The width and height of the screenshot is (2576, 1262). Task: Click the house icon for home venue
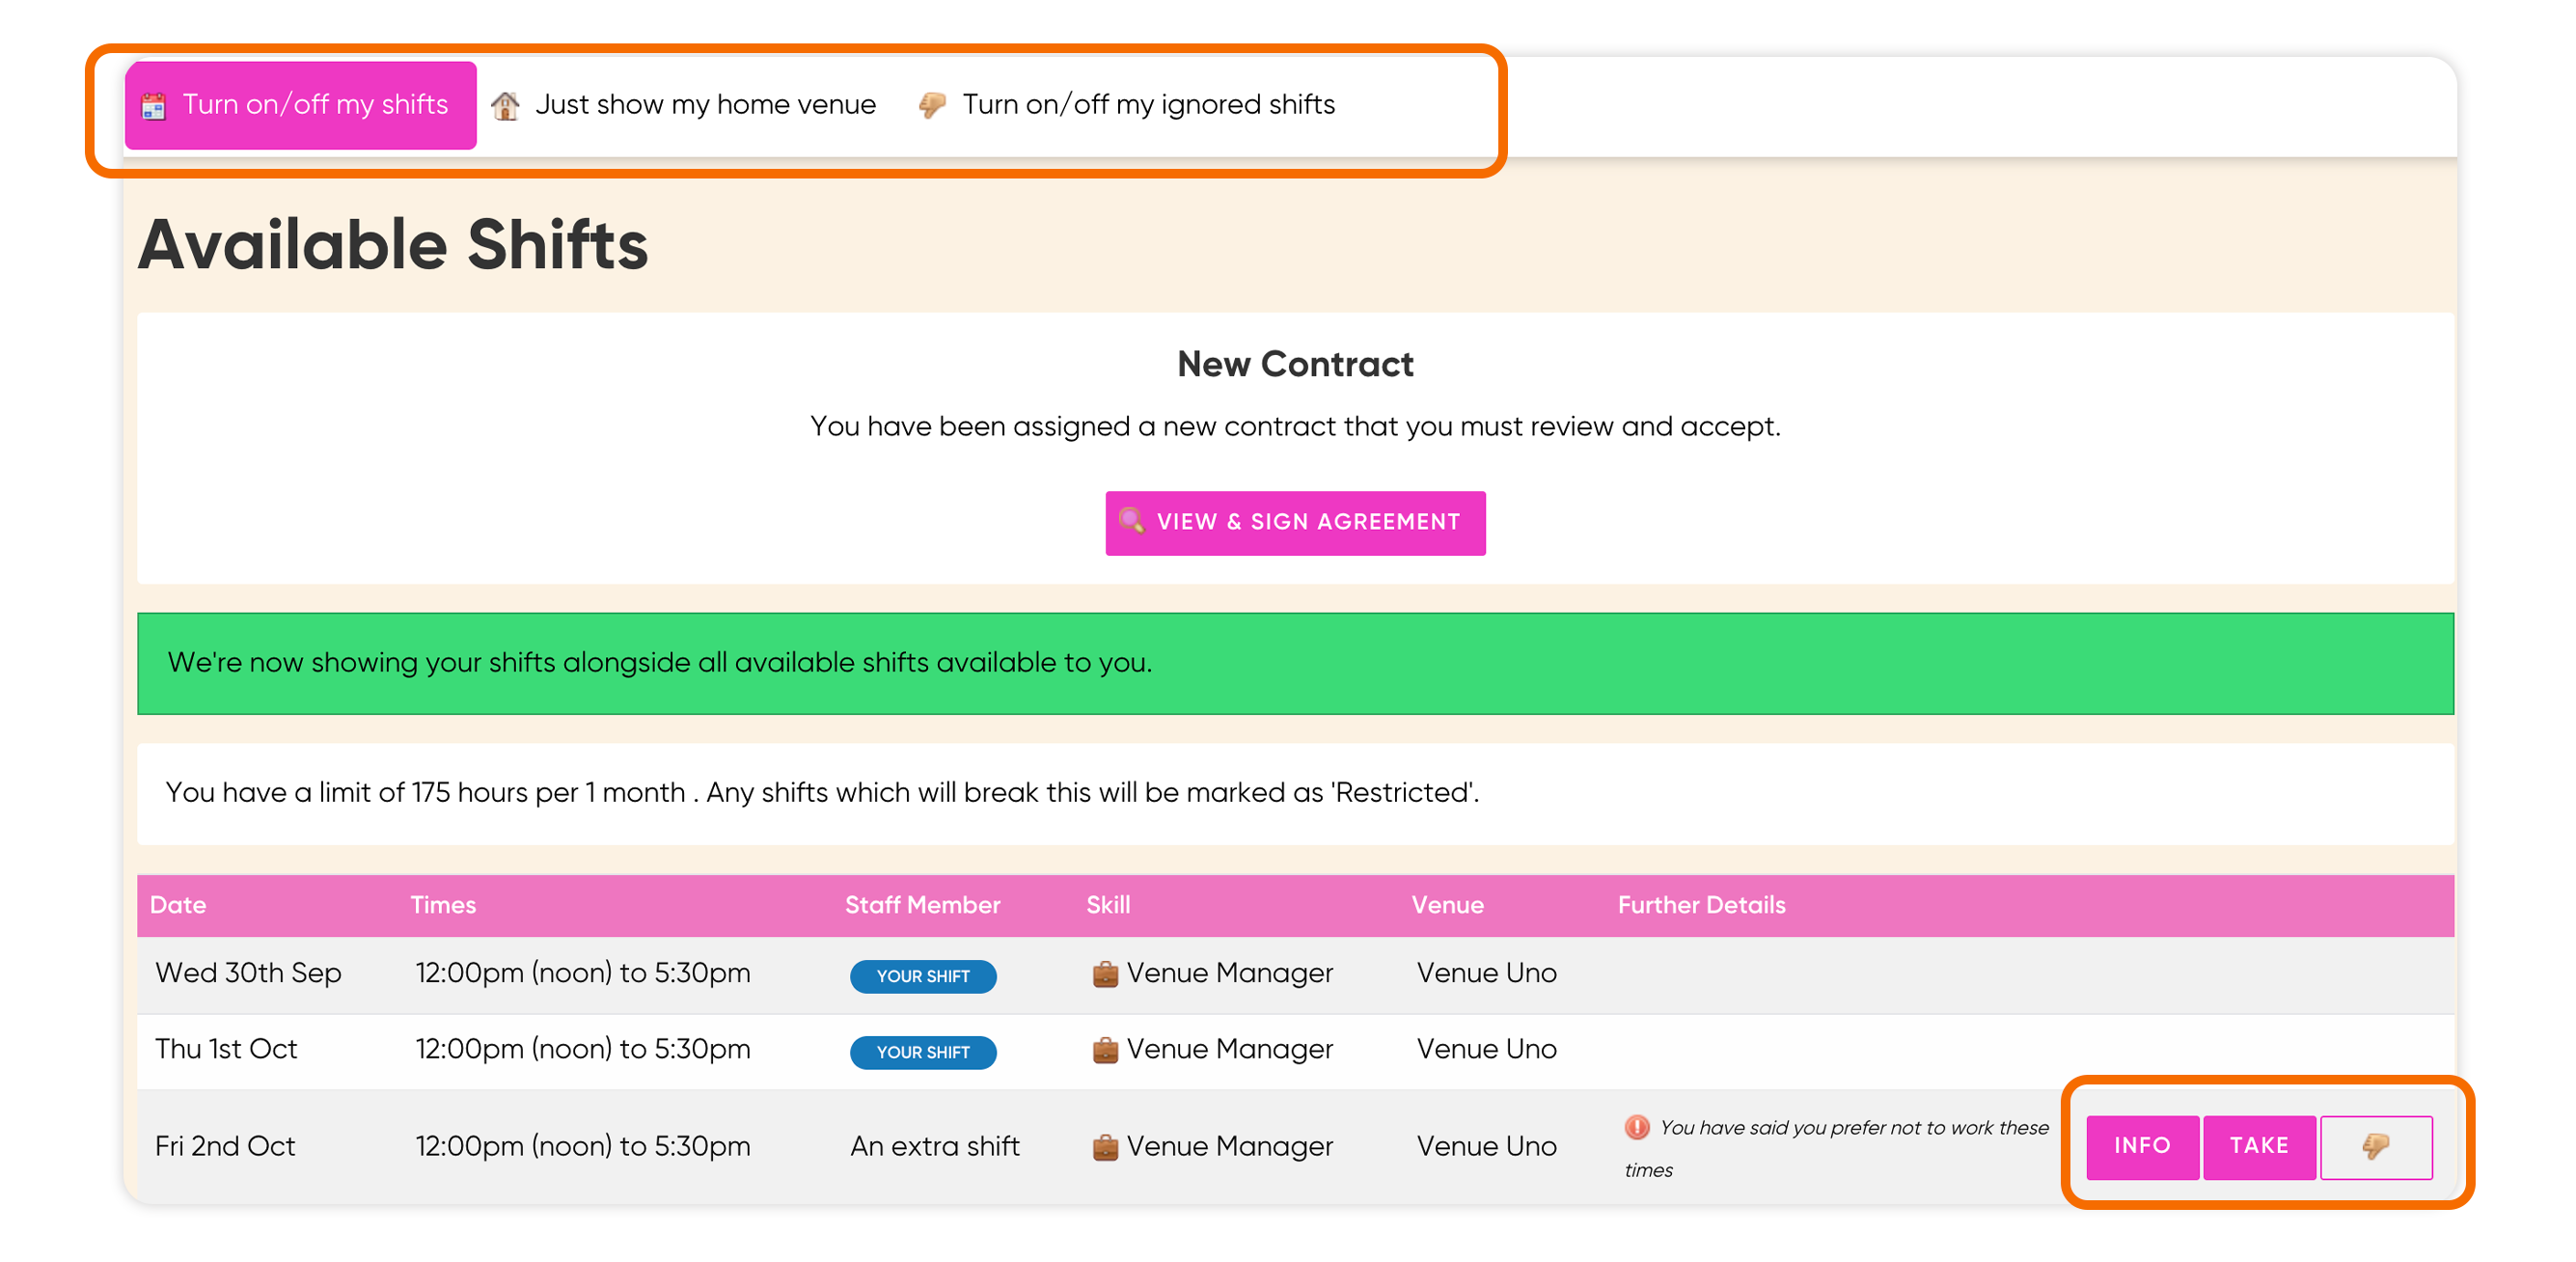coord(505,105)
